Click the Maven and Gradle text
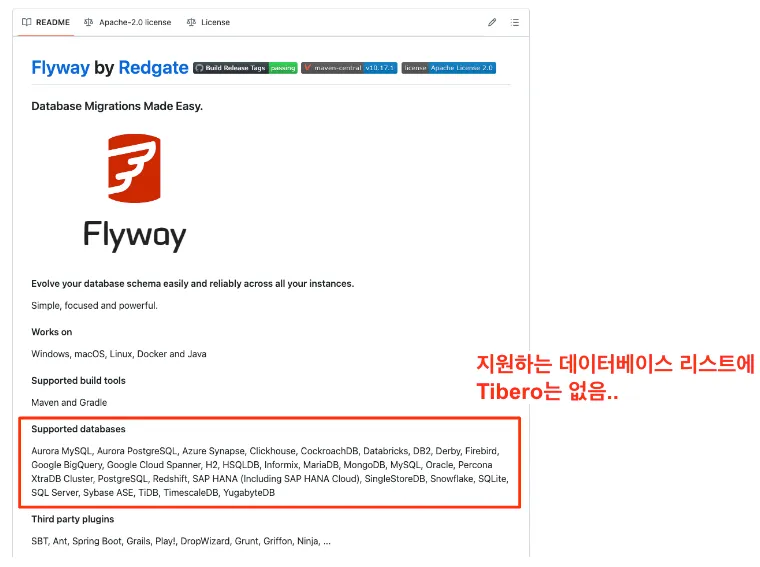This screenshot has width=760, height=567. (x=68, y=402)
